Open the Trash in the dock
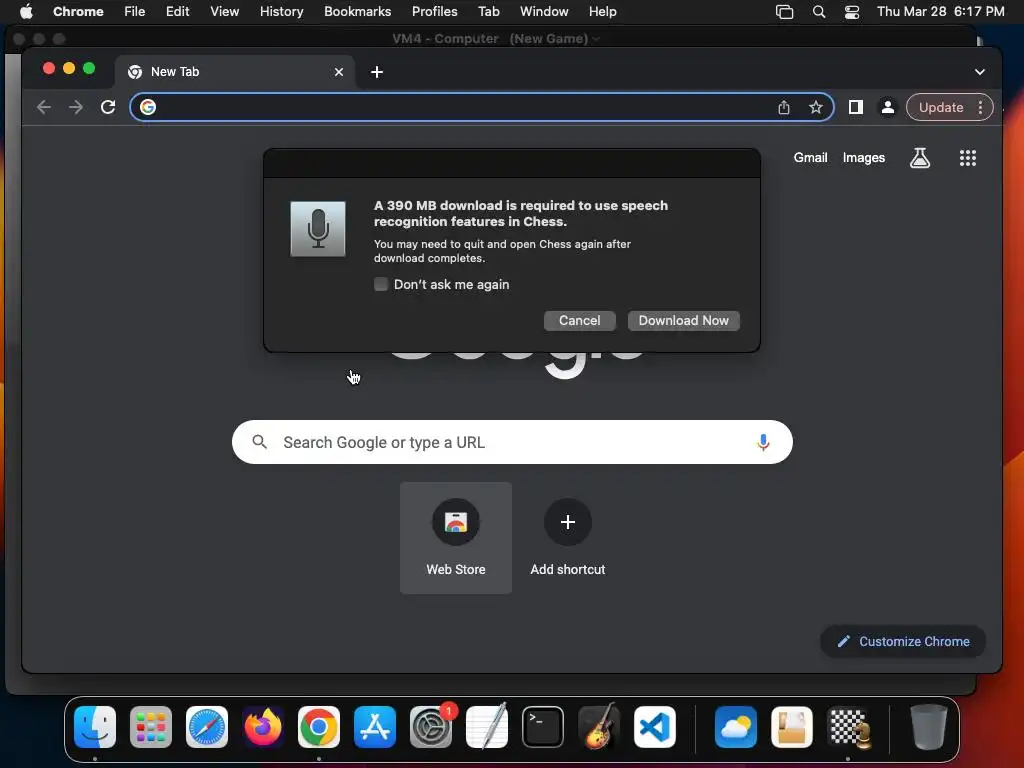 pos(928,727)
